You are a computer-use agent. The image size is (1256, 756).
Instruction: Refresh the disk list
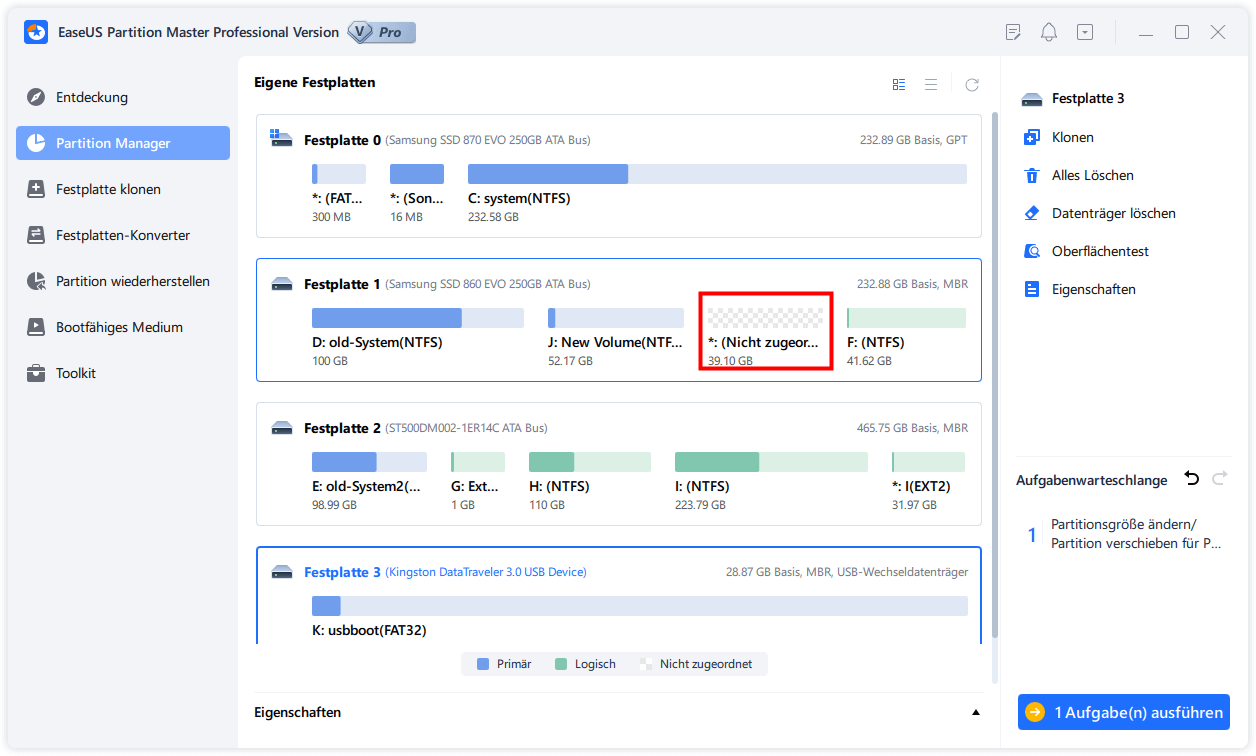click(972, 85)
